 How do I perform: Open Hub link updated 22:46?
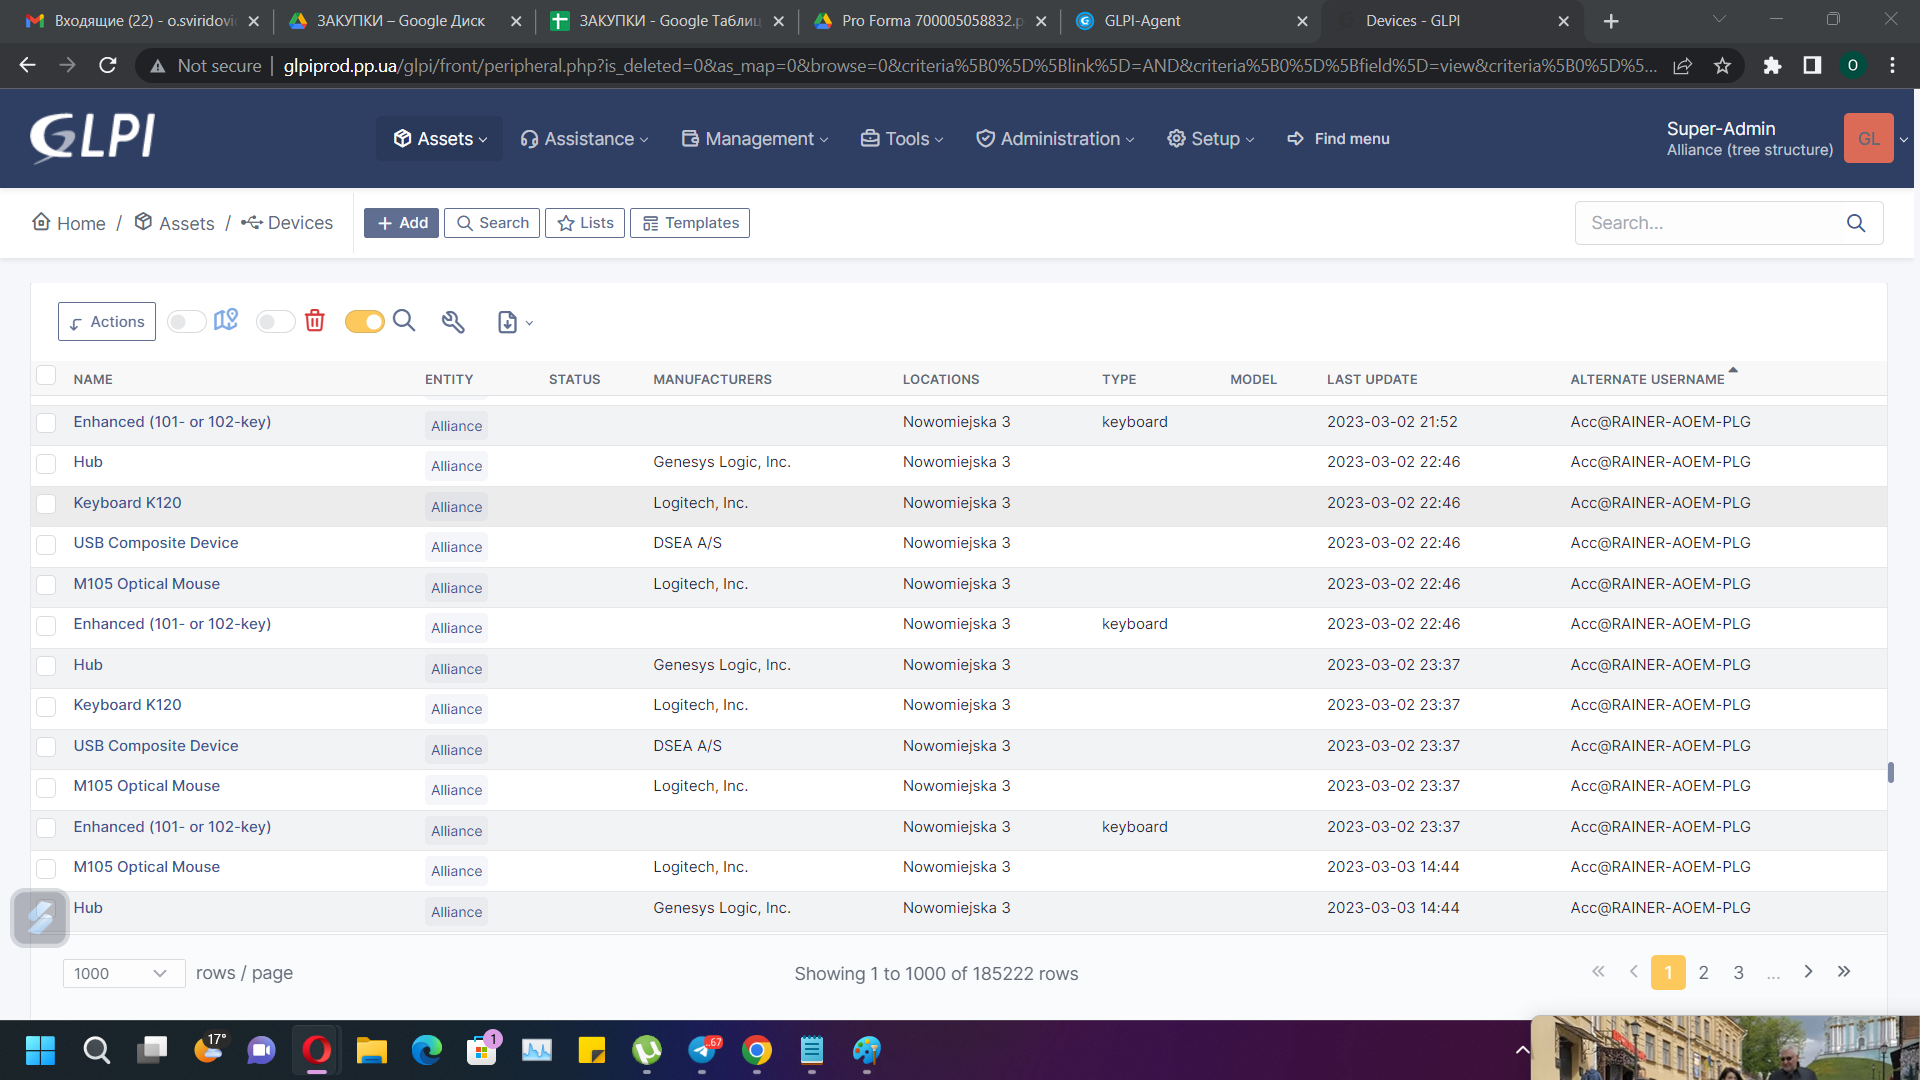pyautogui.click(x=88, y=462)
